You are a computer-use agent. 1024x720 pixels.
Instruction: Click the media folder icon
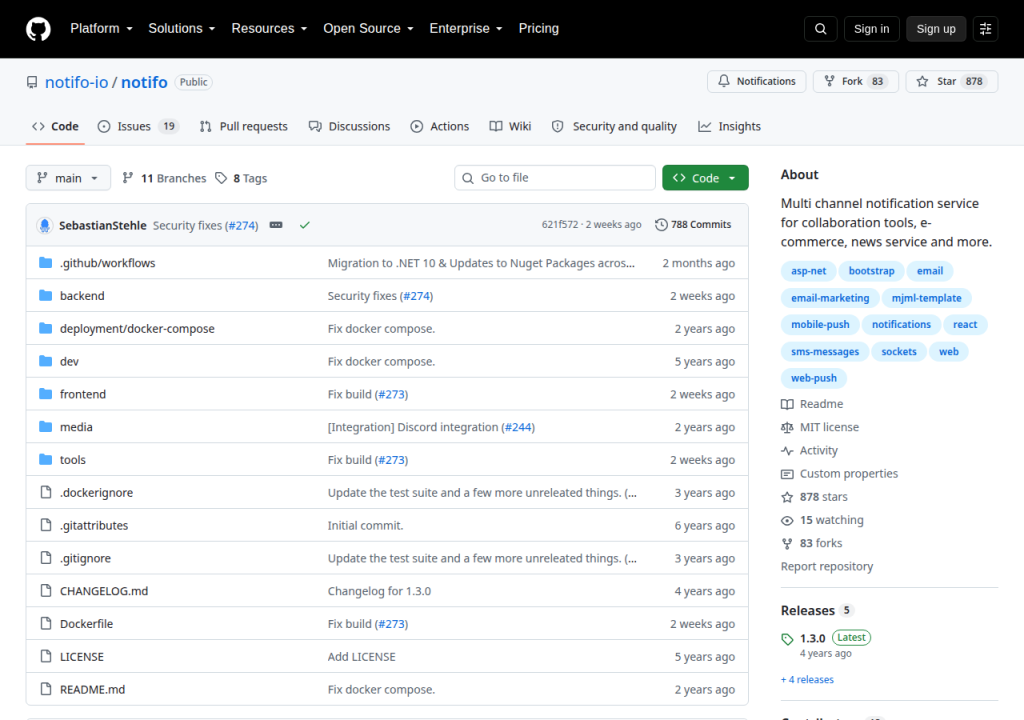(x=45, y=427)
